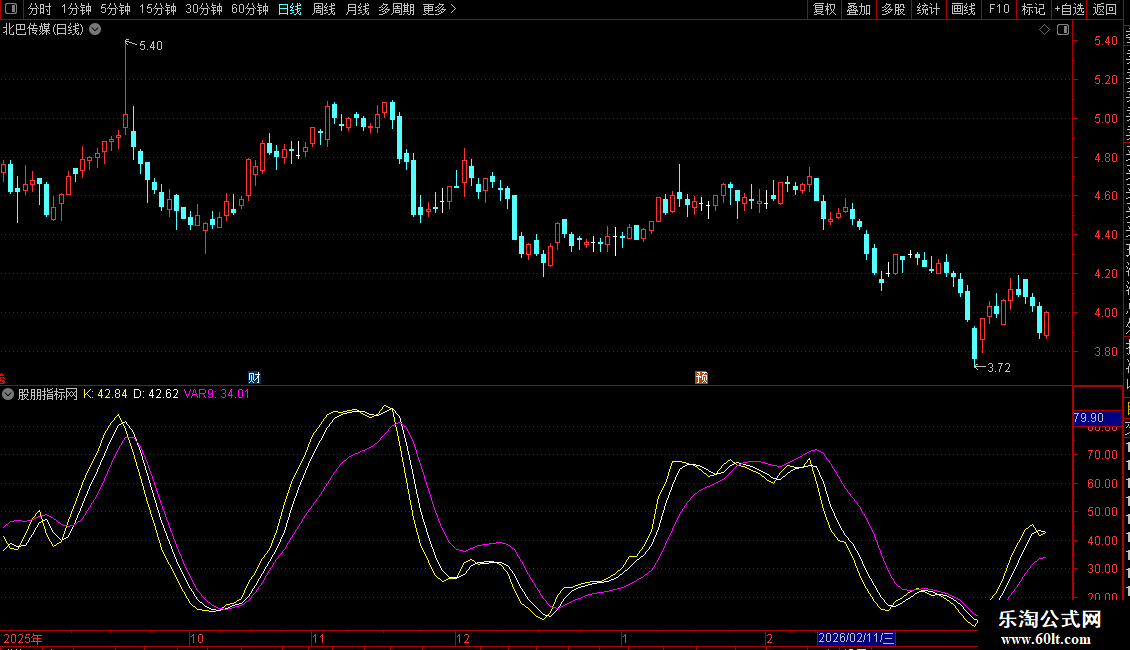Add stock using the +自选 button

[1068, 9]
